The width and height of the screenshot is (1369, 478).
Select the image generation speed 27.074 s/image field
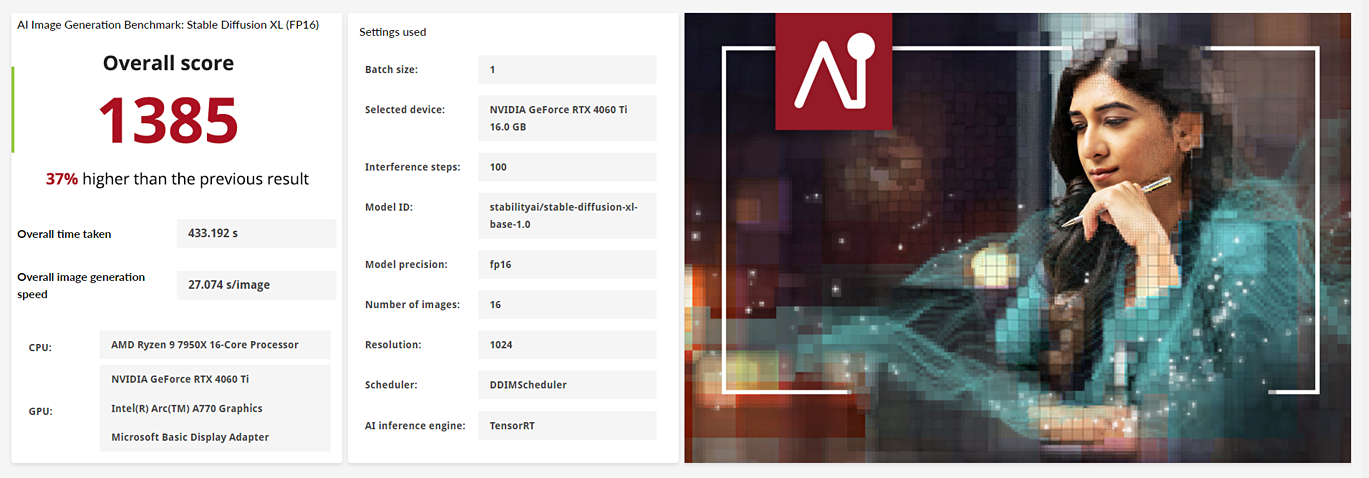(256, 285)
